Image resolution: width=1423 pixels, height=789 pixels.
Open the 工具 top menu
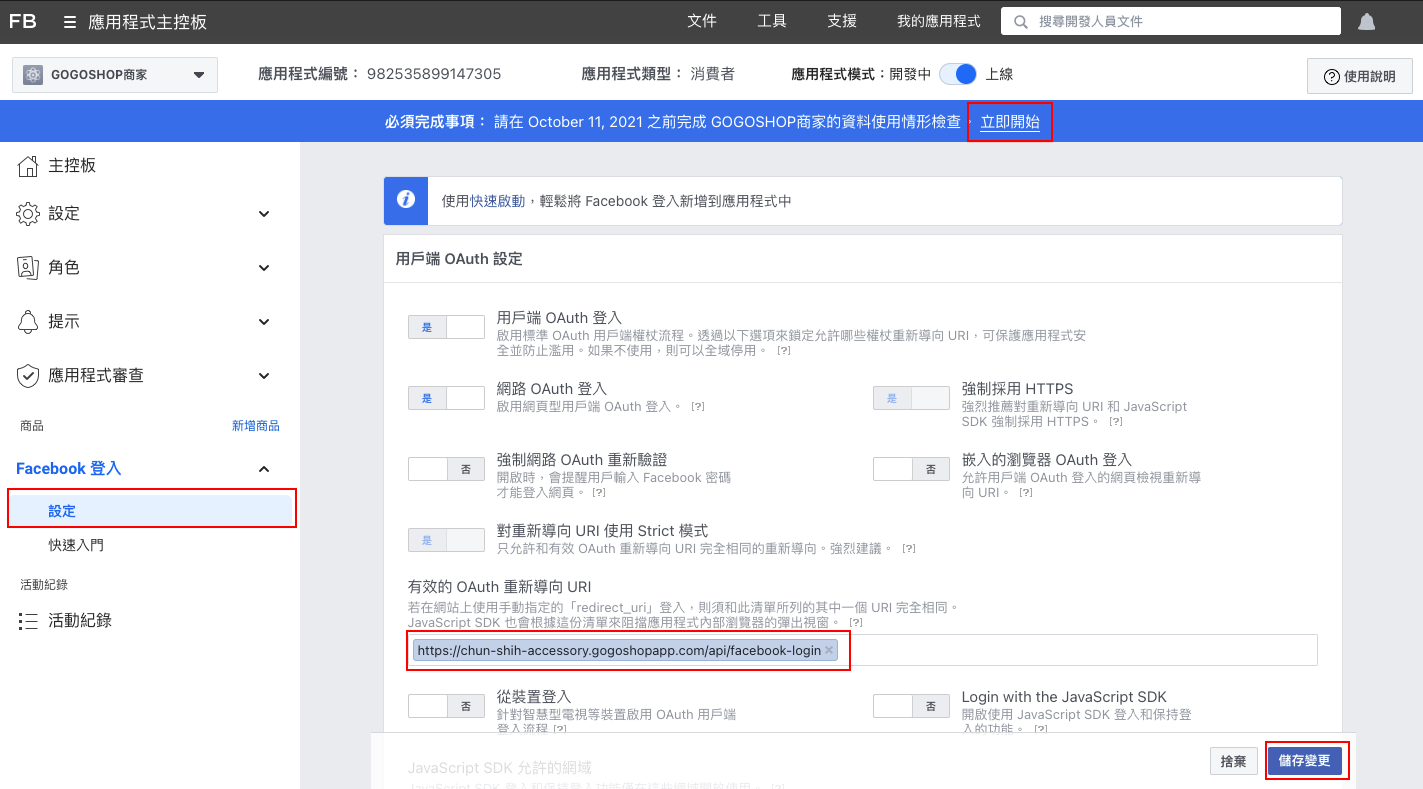(772, 21)
